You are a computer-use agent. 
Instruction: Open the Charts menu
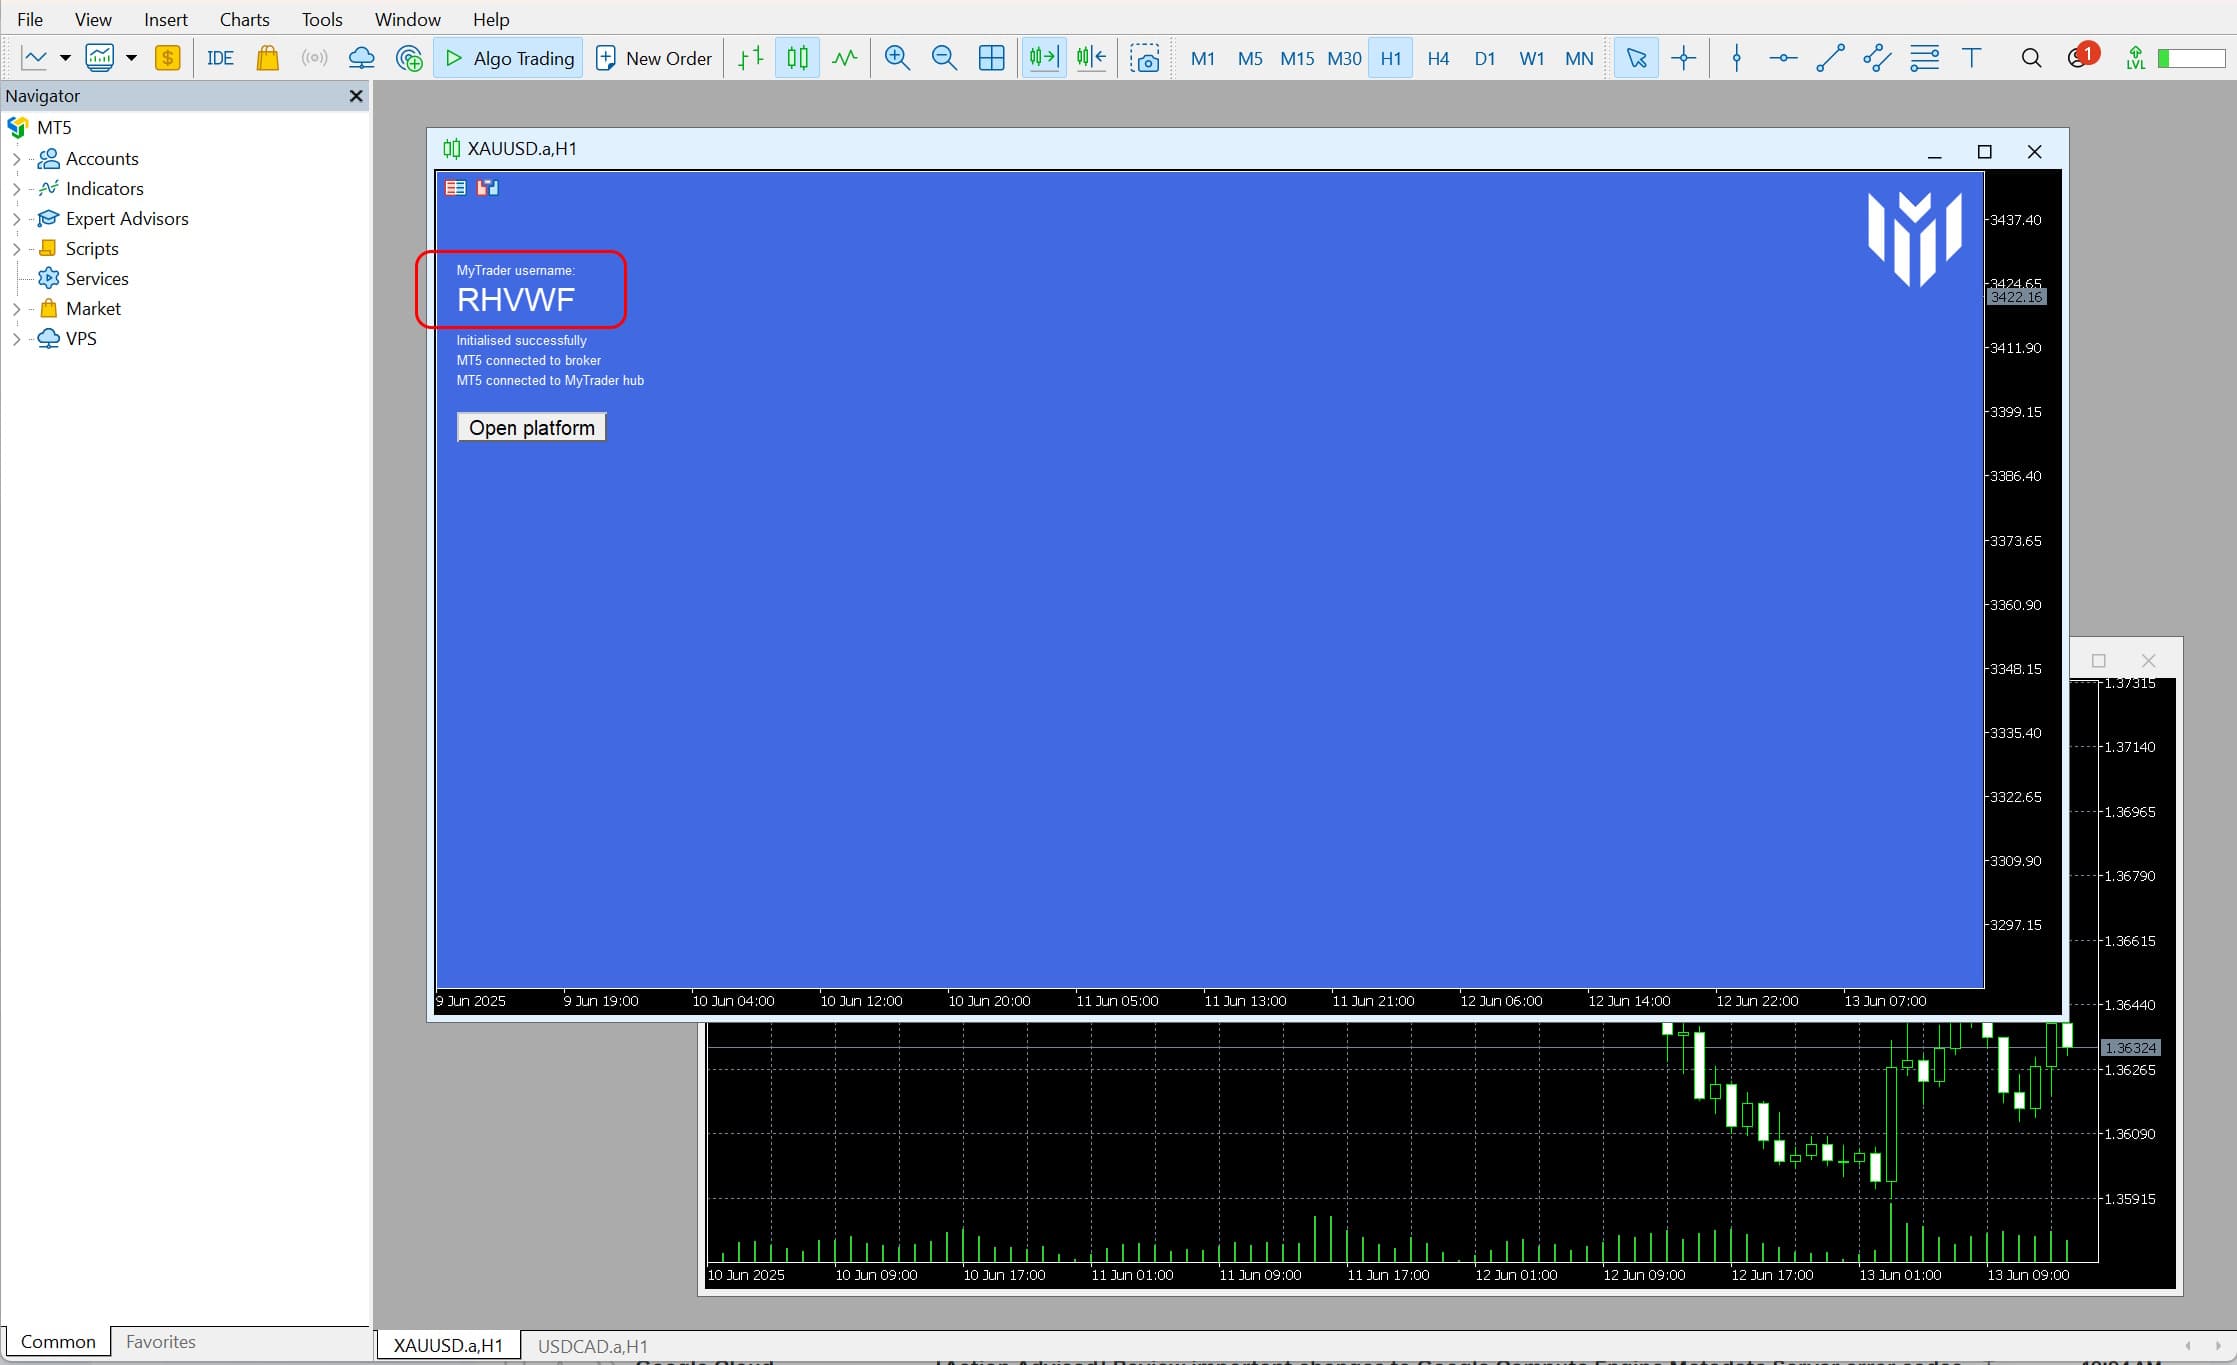pyautogui.click(x=243, y=19)
